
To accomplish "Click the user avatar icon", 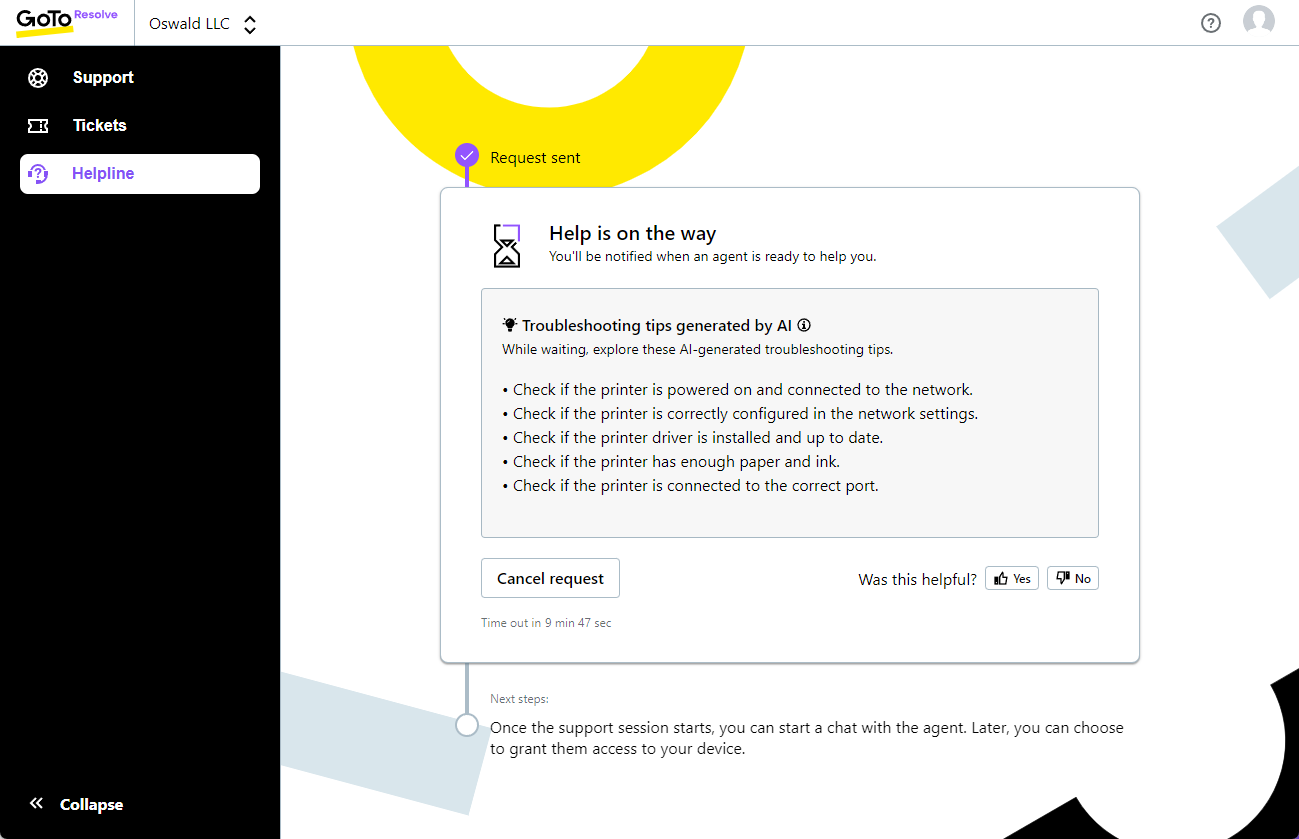I will click(x=1259, y=20).
